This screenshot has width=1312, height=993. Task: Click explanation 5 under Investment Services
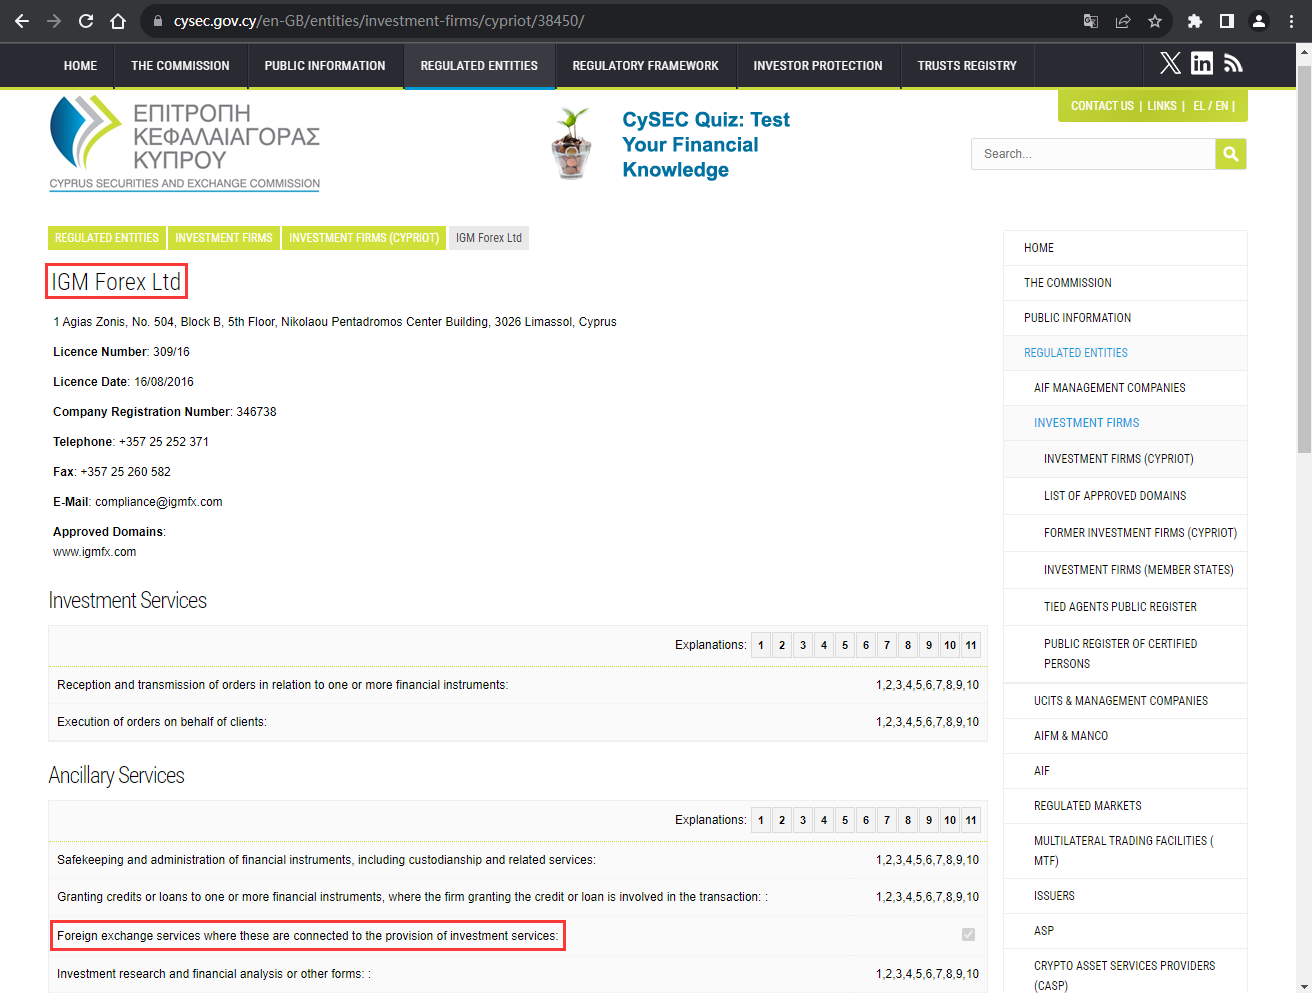(845, 645)
